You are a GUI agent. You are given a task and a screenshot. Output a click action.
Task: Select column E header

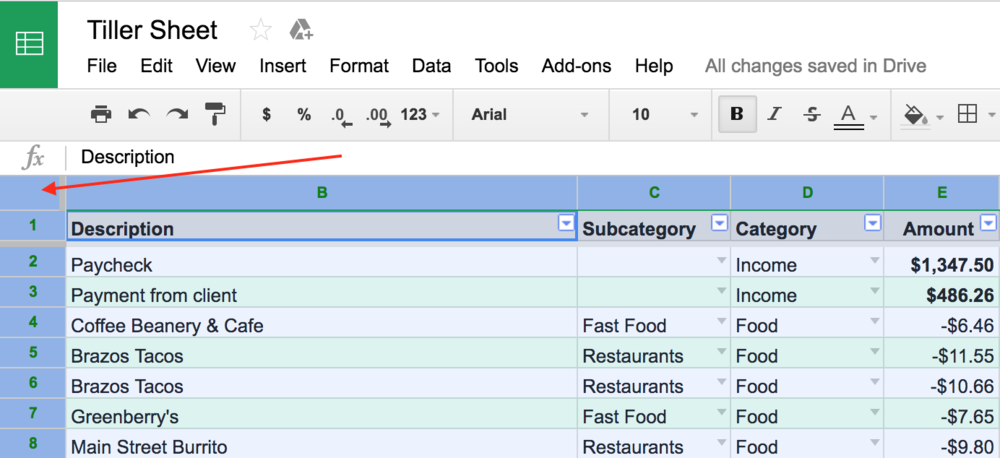pos(942,193)
